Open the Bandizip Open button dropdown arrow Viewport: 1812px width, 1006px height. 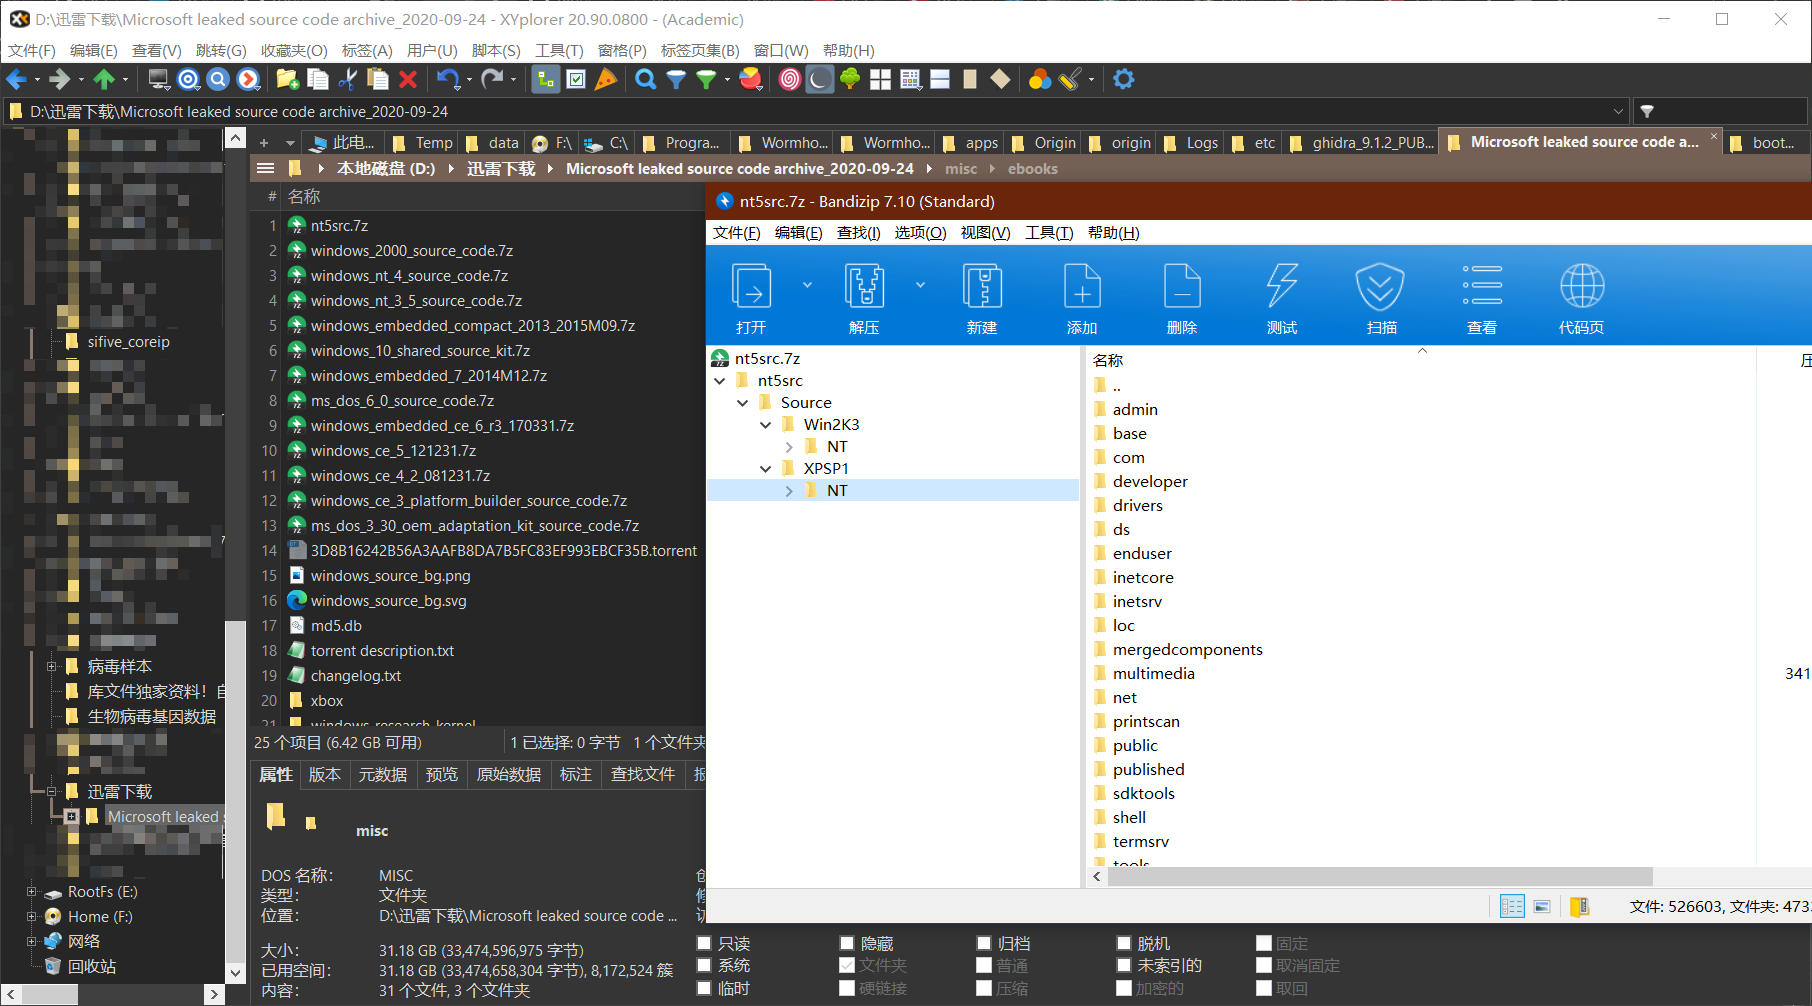coord(807,286)
